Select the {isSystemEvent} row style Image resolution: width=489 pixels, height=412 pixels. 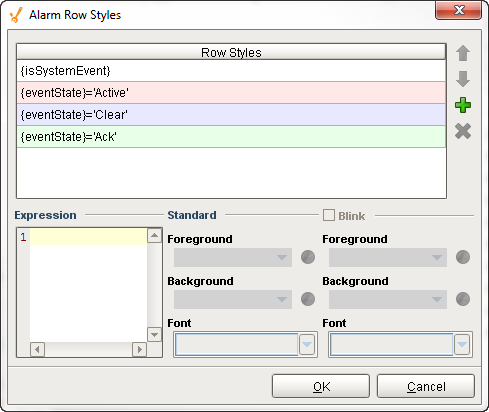(231, 71)
